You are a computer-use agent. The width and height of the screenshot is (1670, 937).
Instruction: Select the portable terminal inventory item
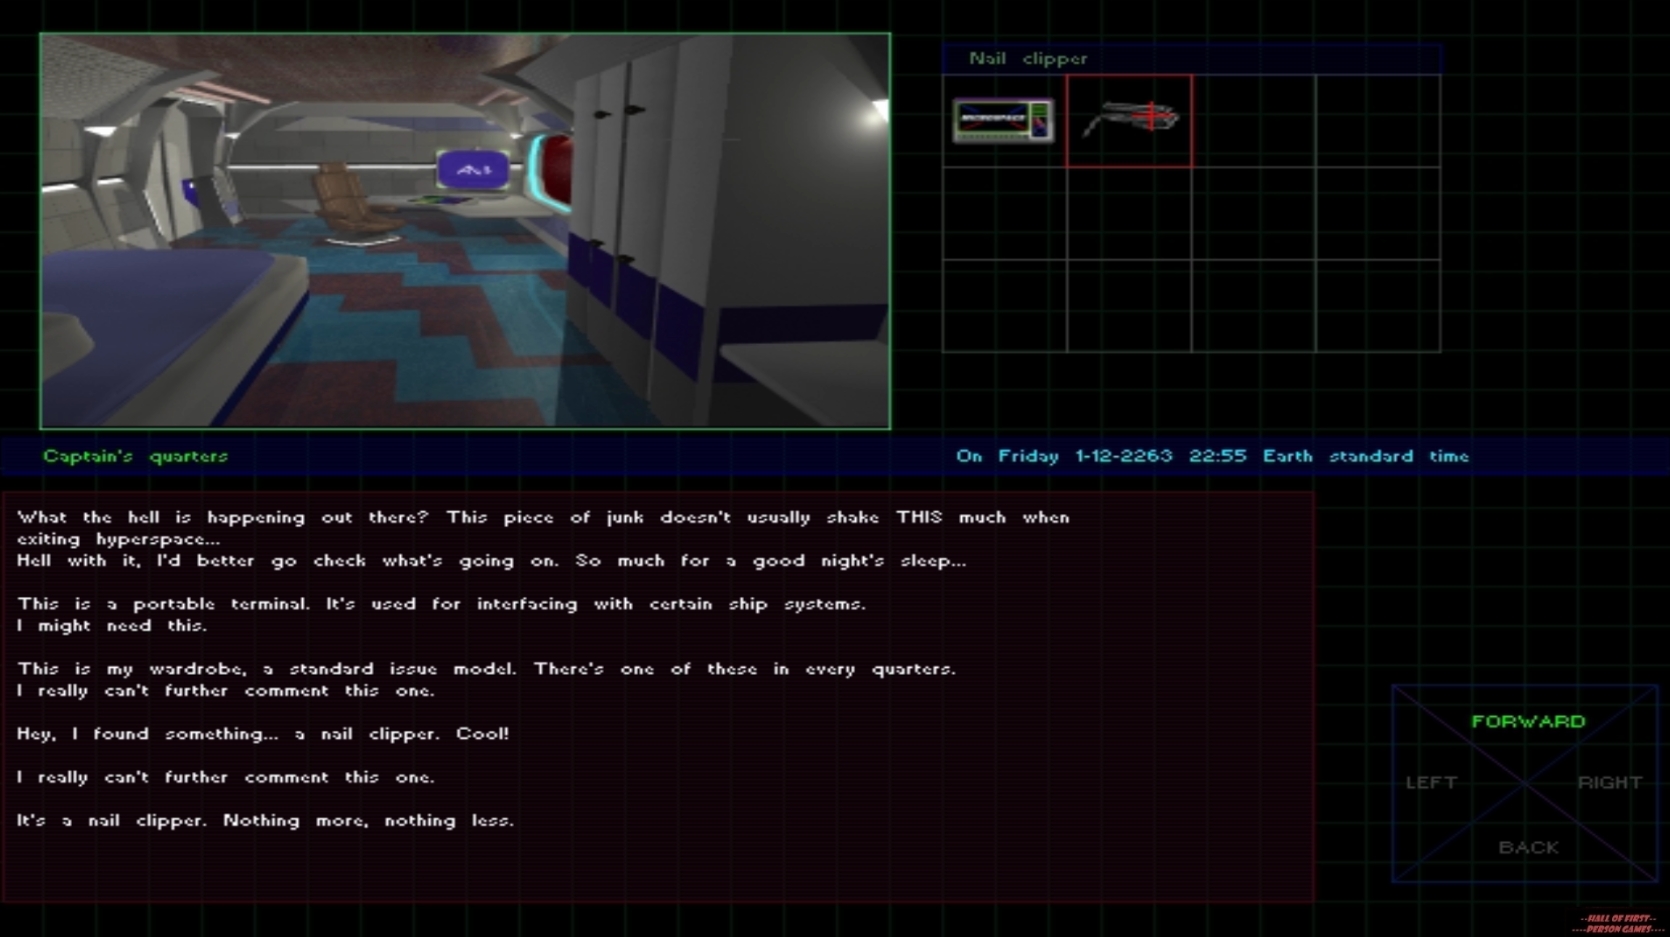(x=1000, y=120)
